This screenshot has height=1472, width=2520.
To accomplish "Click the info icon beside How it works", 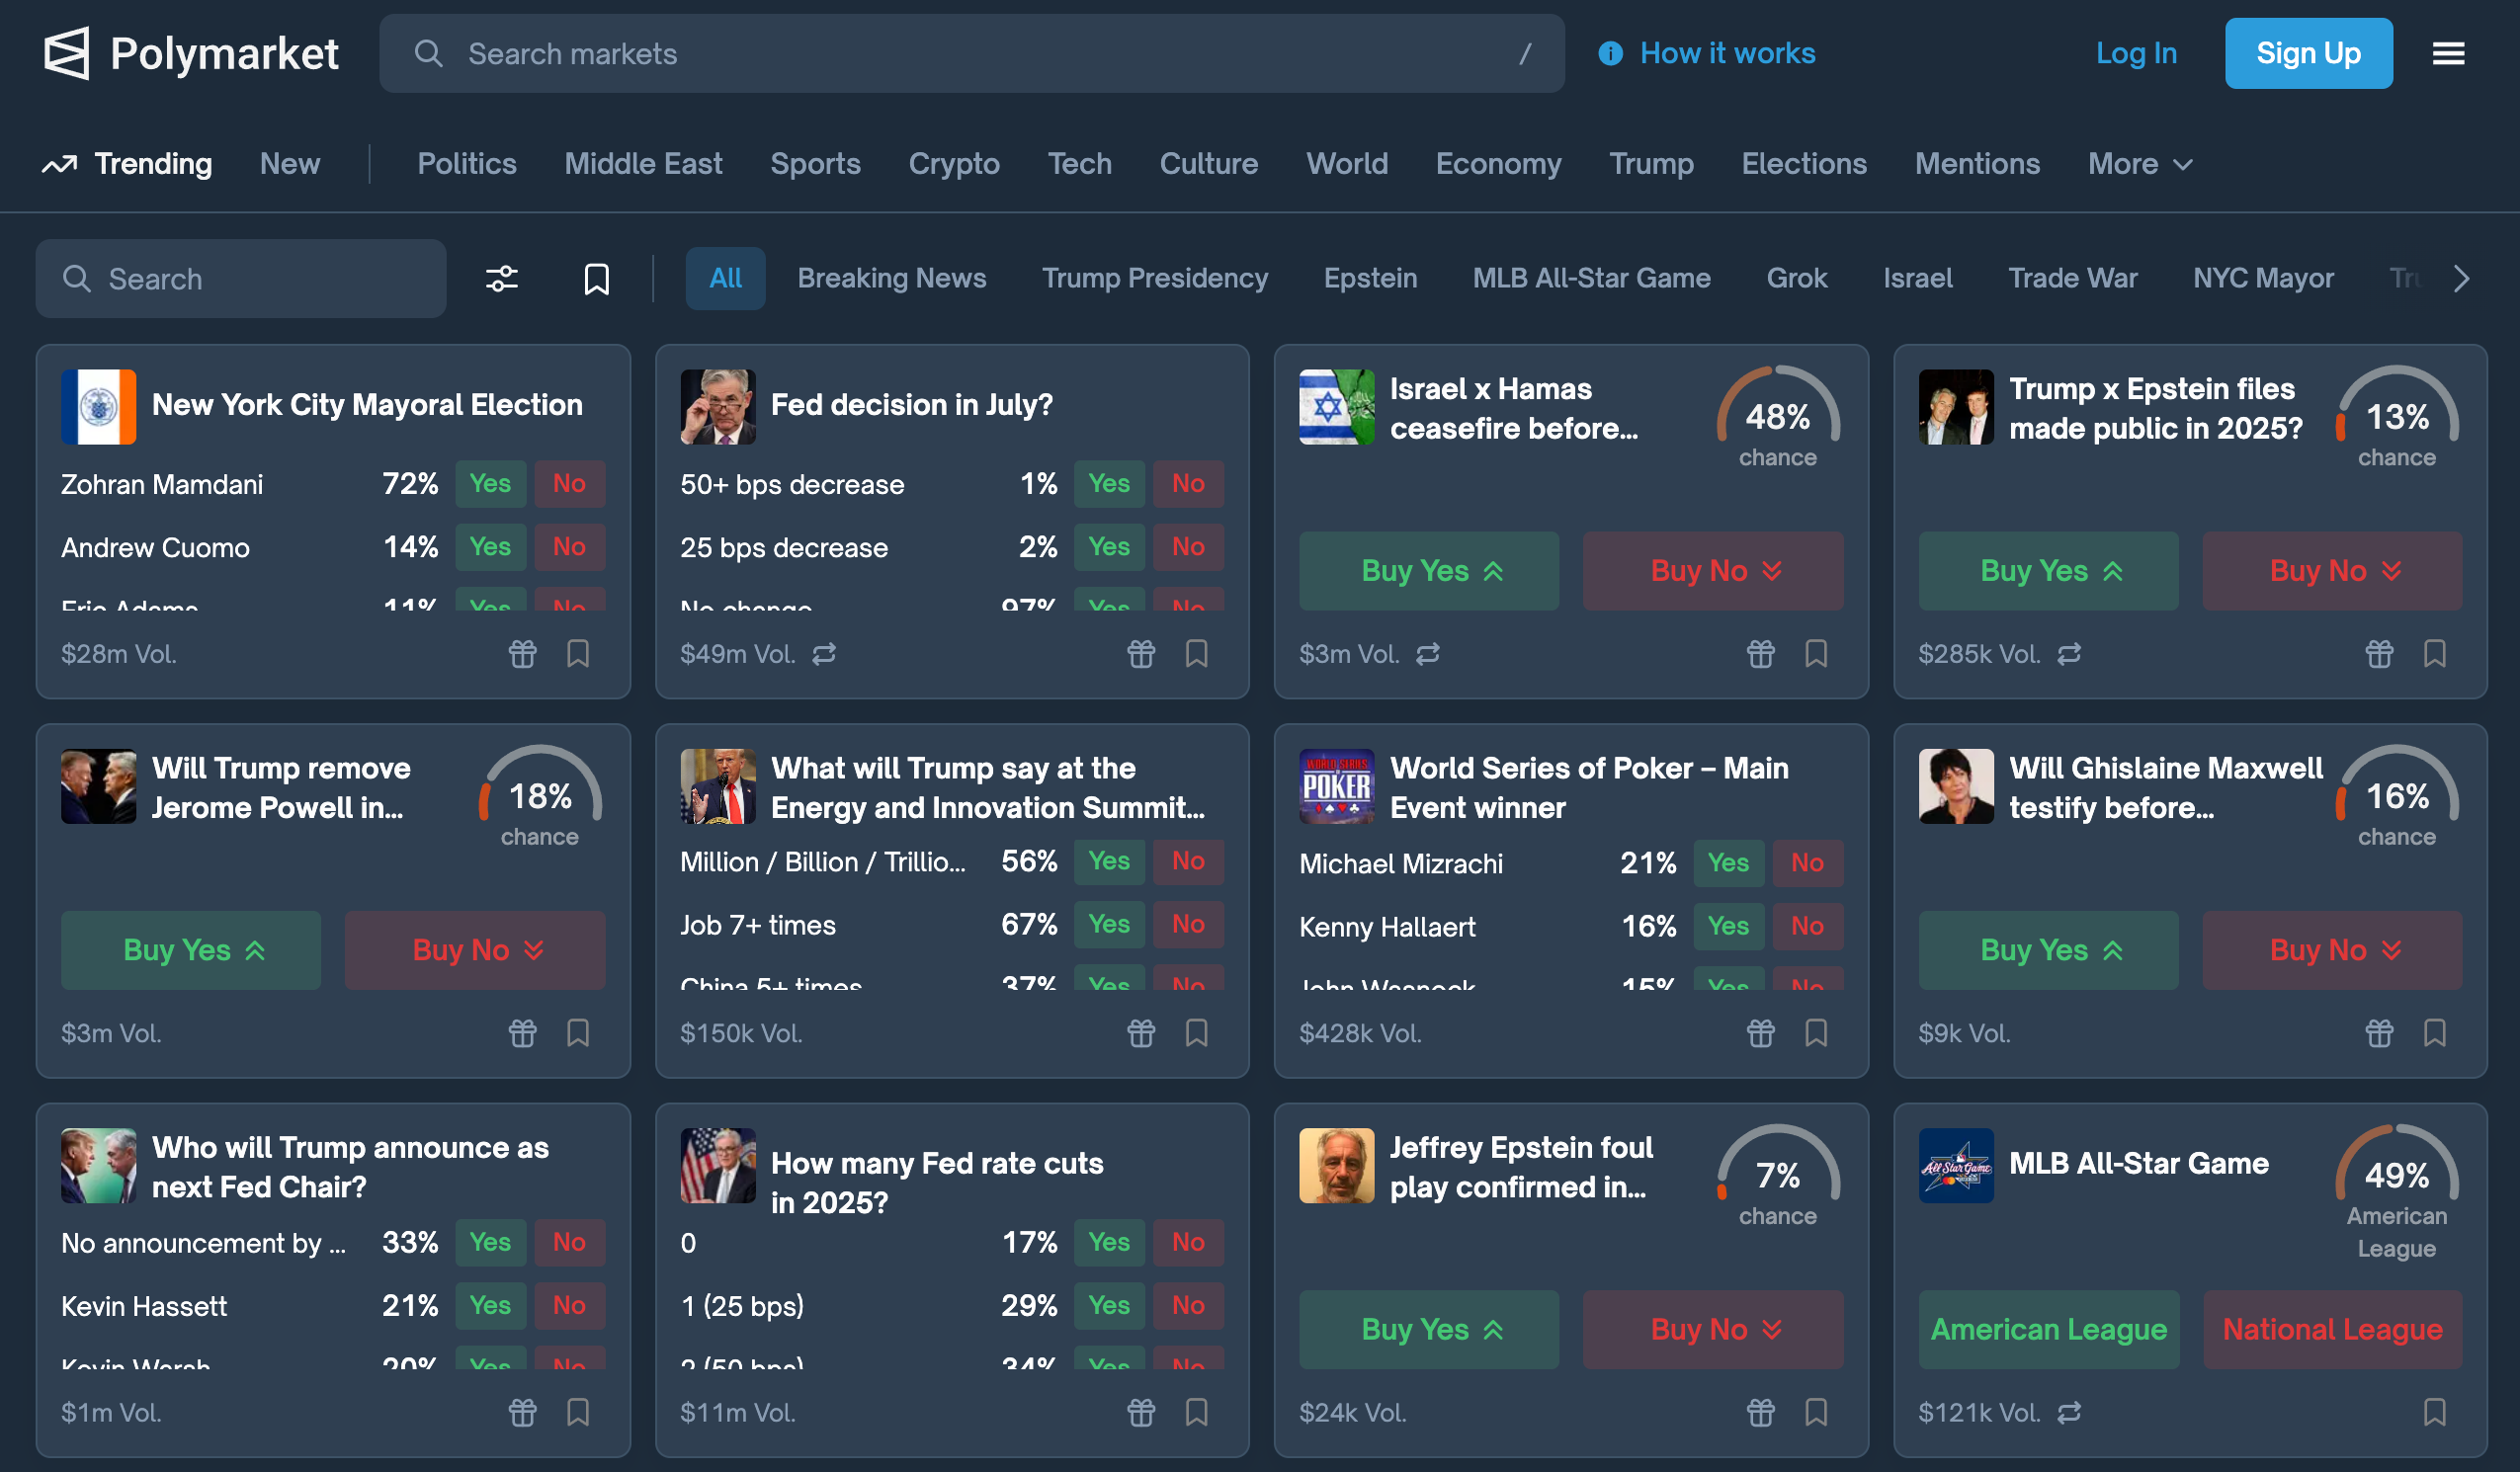I will [x=1610, y=53].
